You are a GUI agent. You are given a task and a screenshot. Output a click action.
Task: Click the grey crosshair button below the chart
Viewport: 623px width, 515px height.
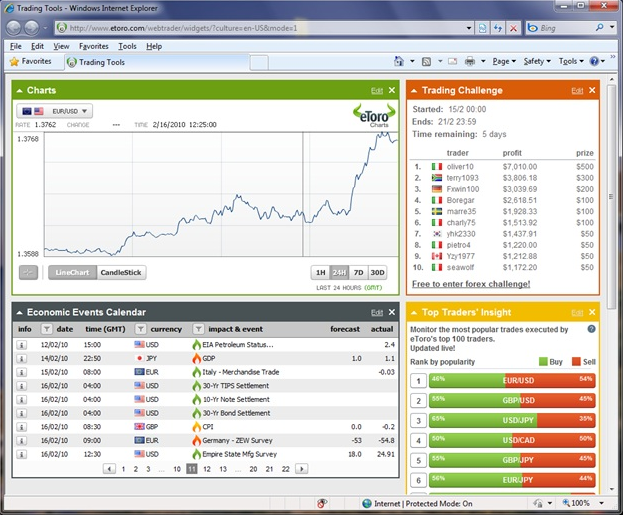point(29,272)
